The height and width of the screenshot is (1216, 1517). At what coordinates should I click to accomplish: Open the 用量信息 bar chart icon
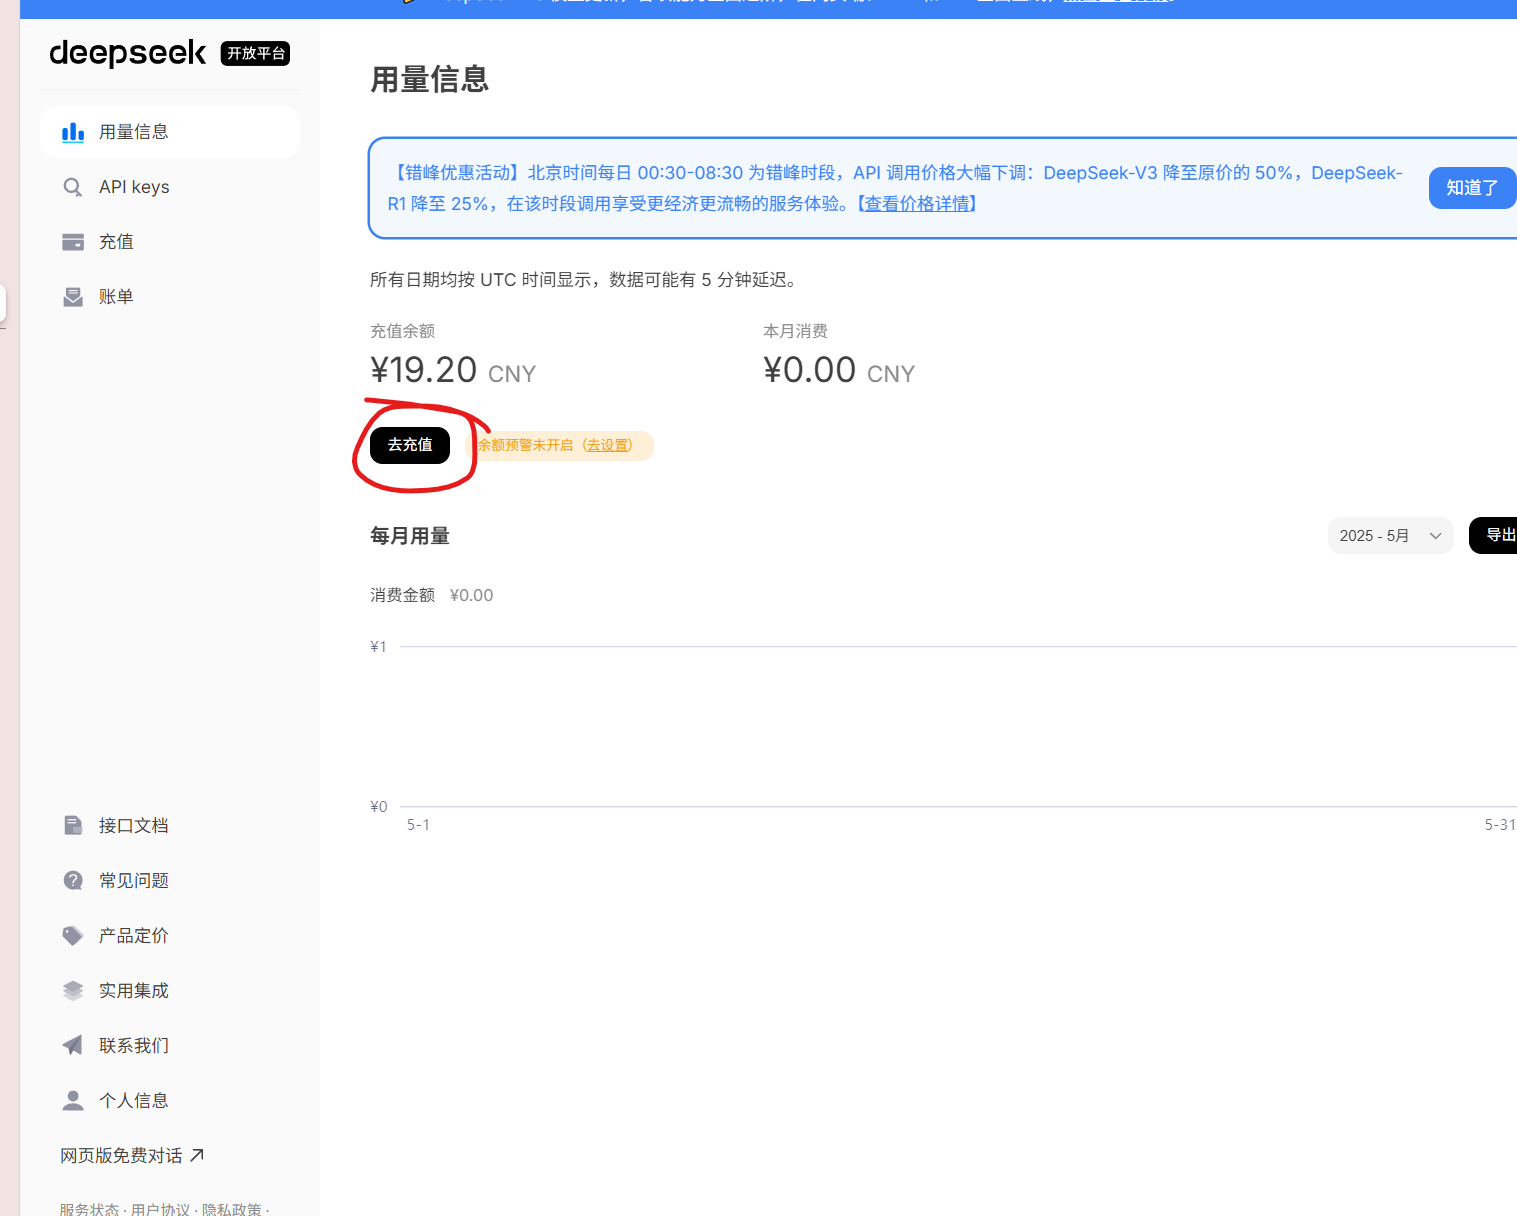73,132
